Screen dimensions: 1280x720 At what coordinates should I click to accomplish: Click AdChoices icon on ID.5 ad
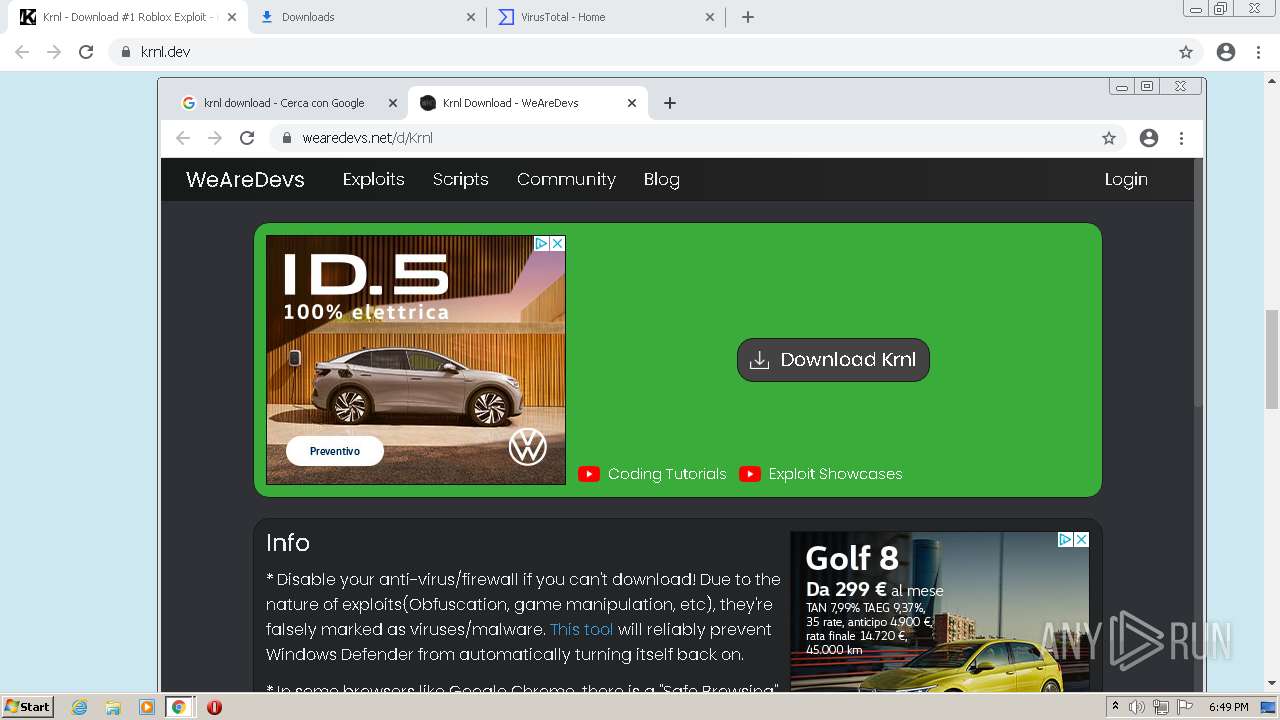click(541, 243)
